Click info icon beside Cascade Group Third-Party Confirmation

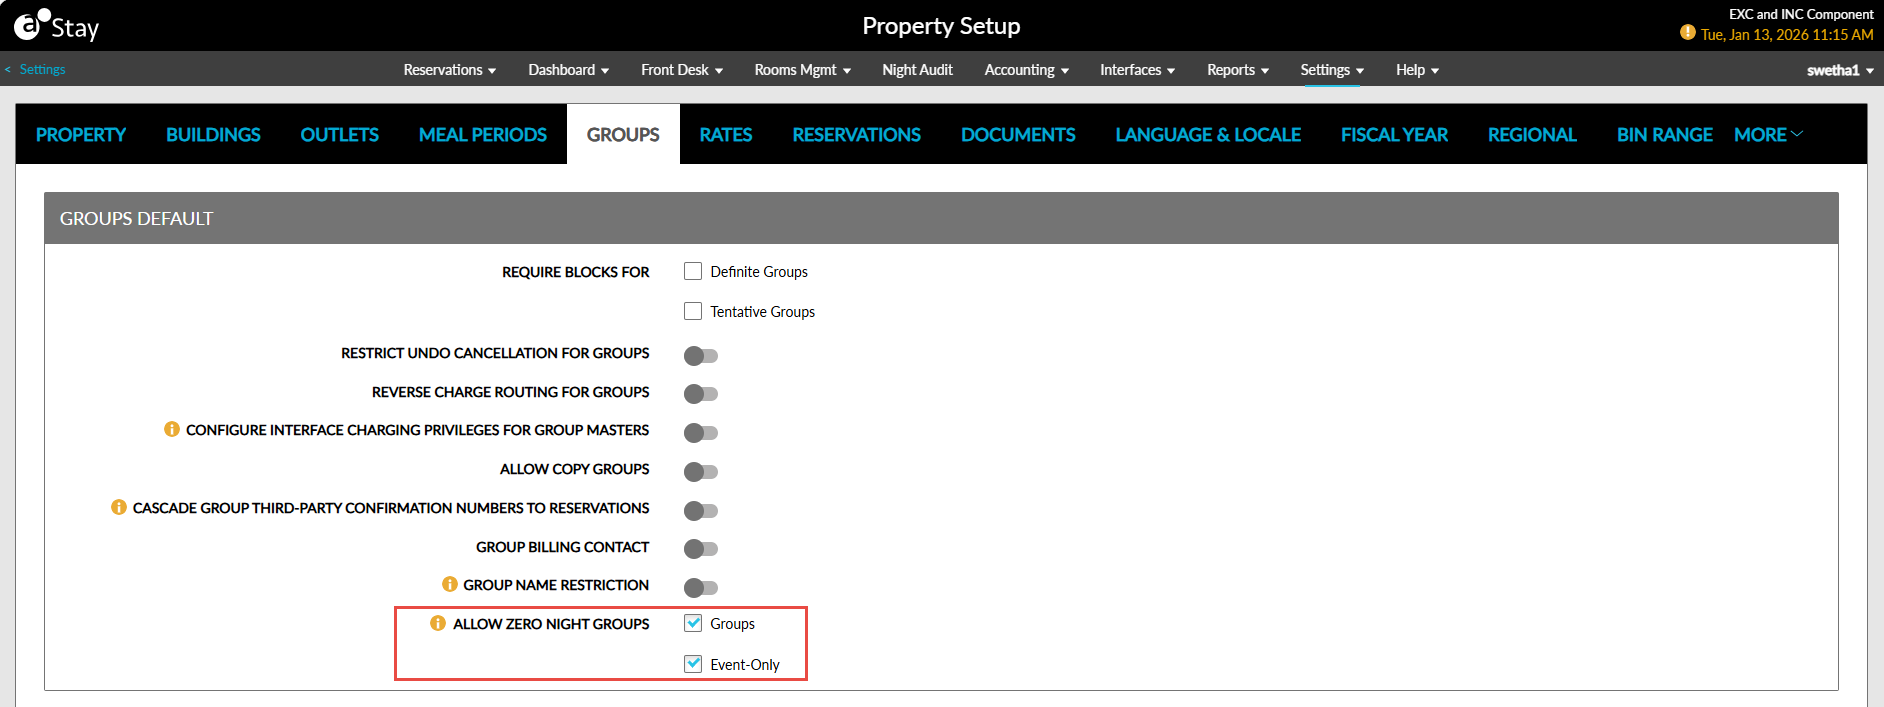[119, 507]
